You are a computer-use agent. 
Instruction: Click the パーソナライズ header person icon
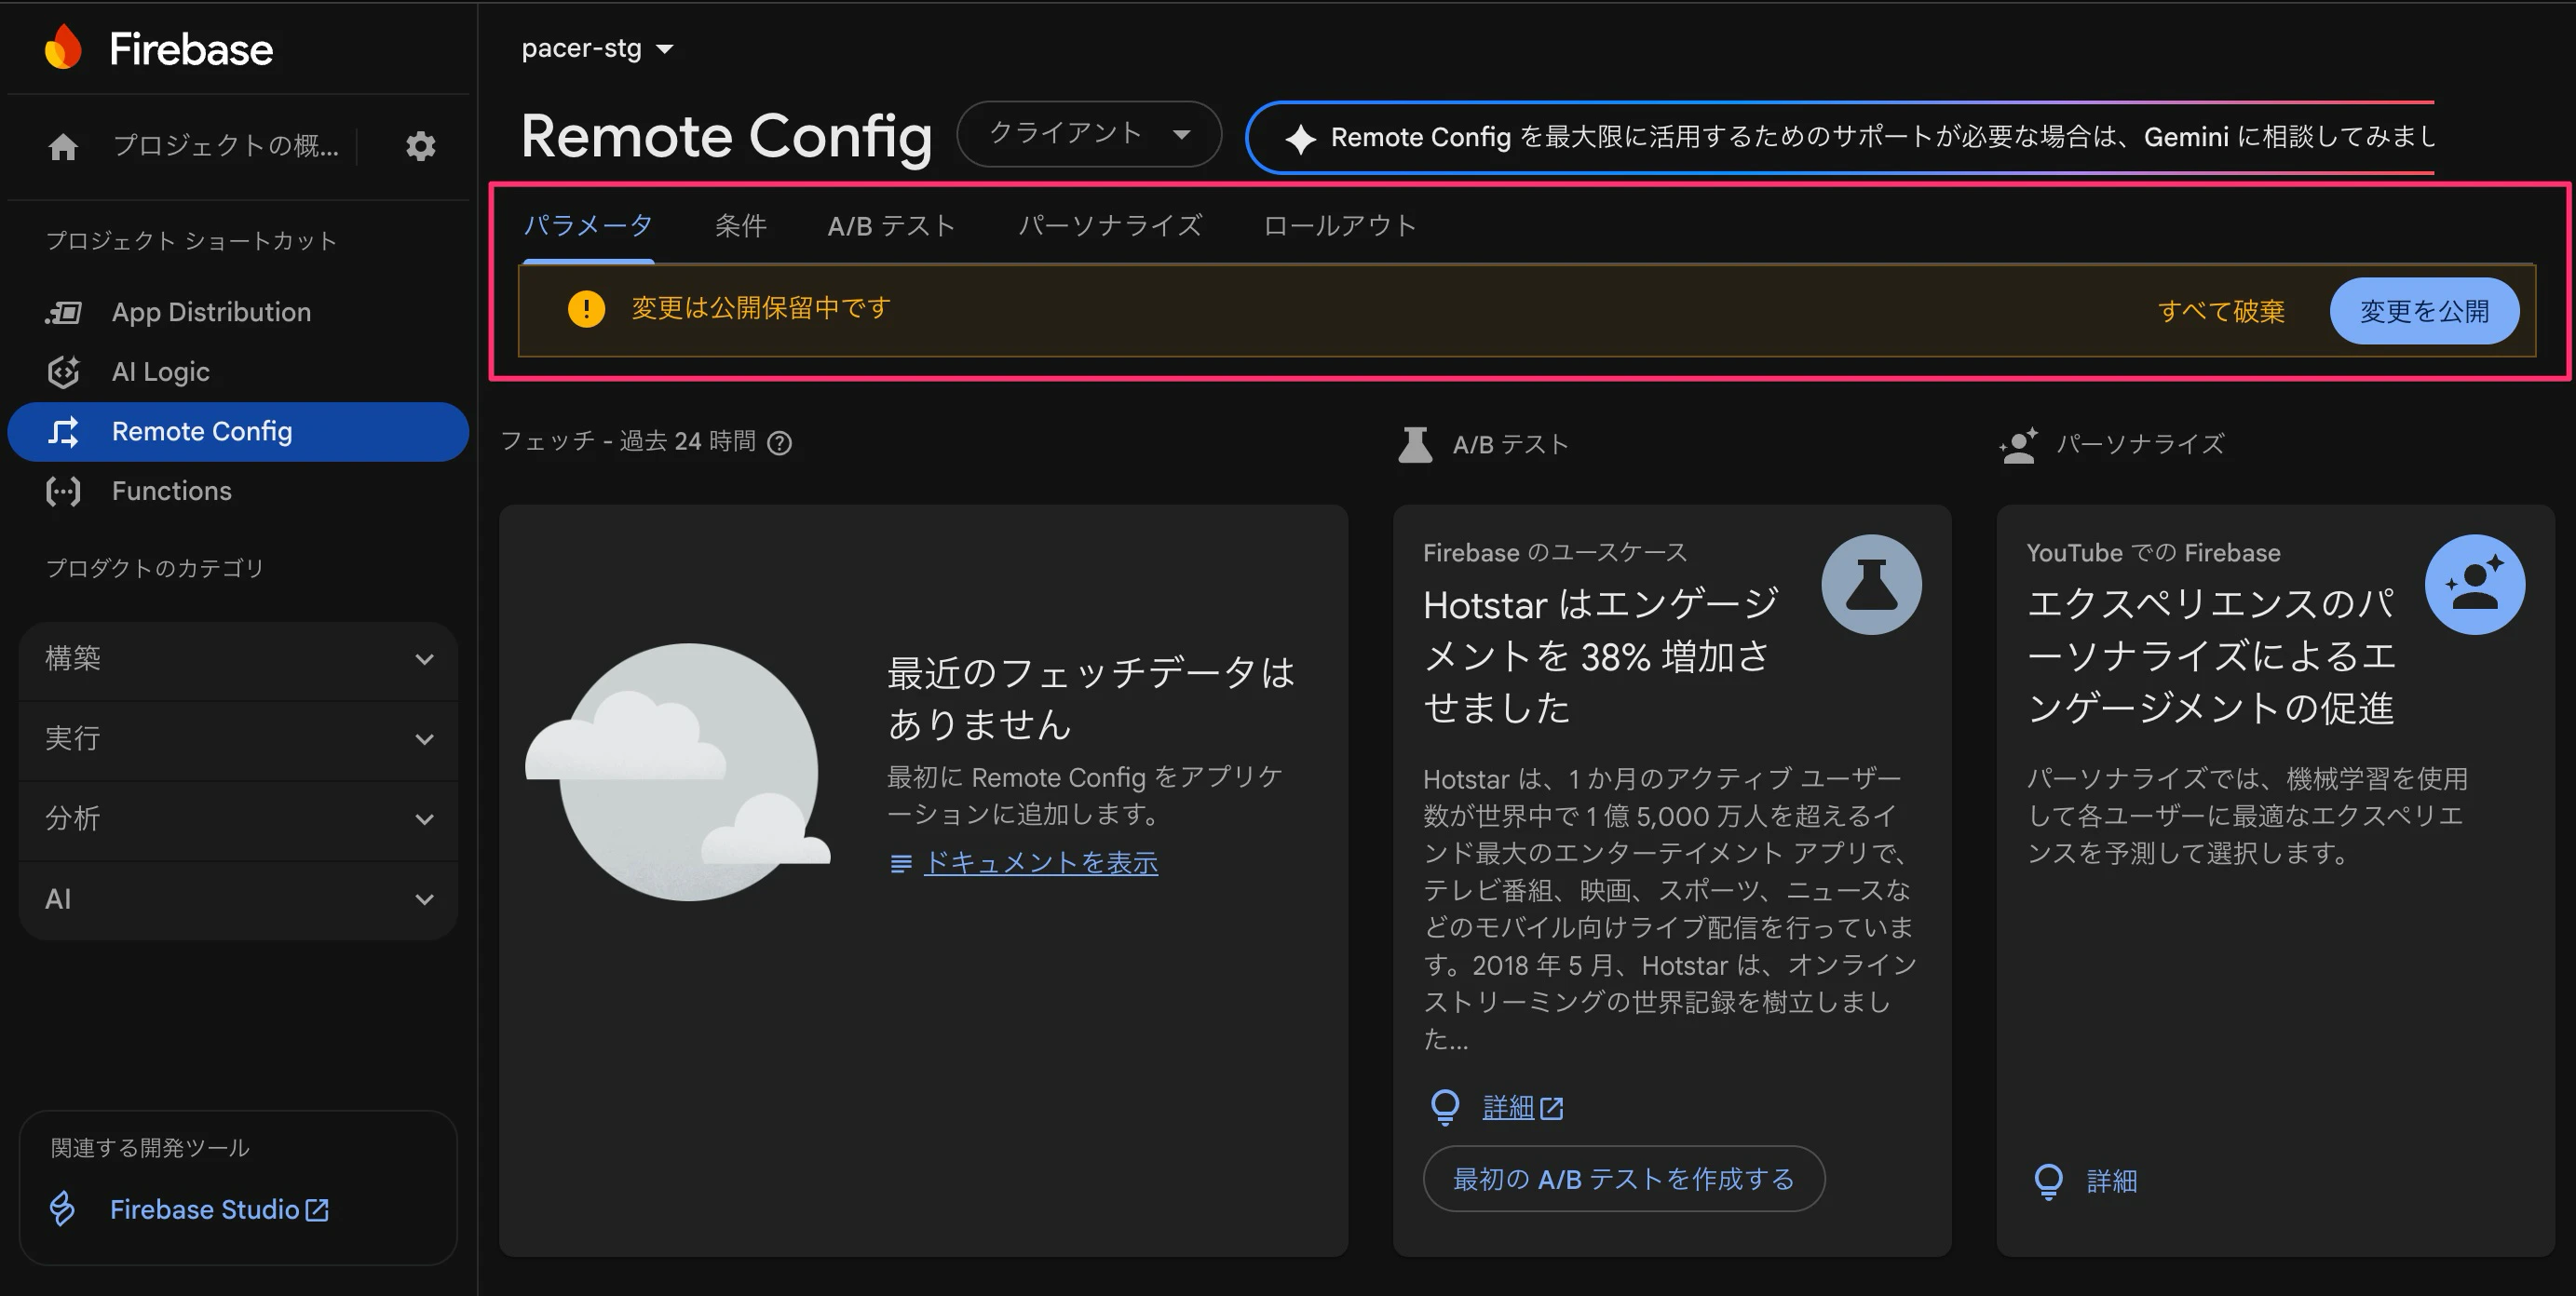coord(2019,445)
